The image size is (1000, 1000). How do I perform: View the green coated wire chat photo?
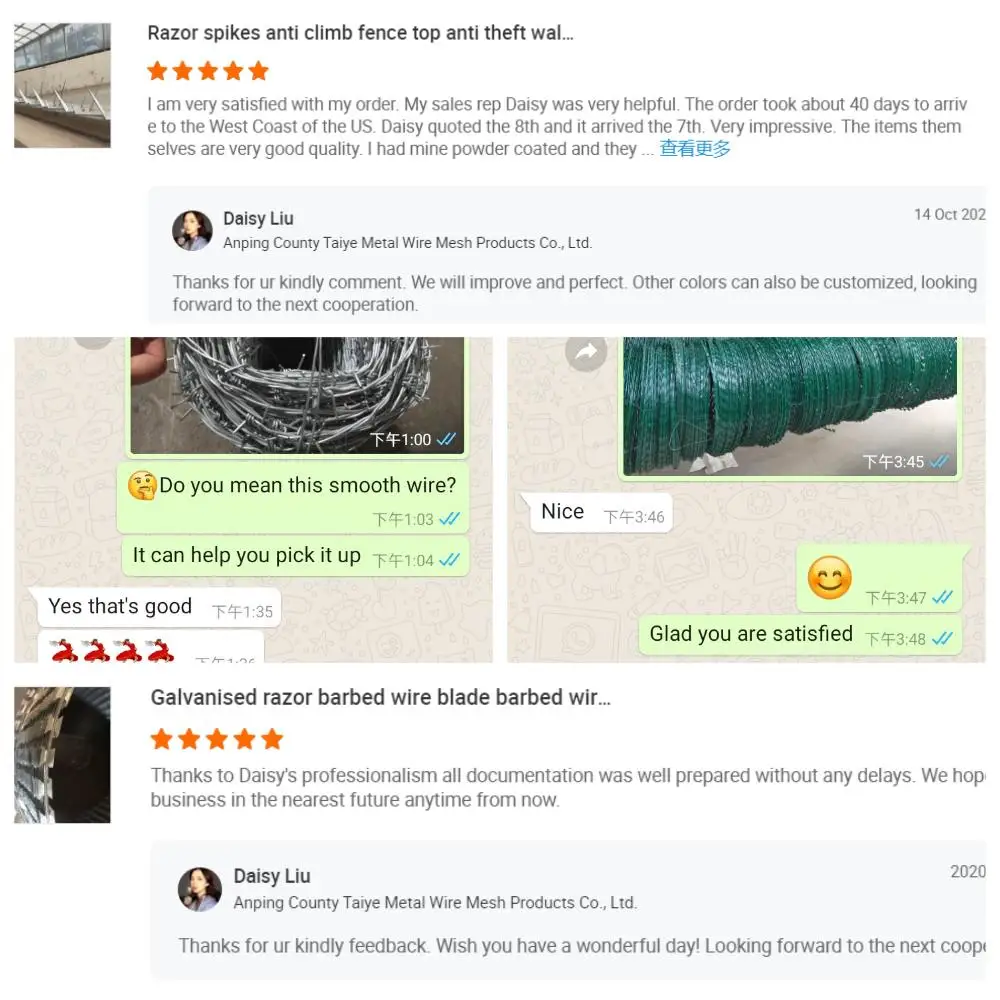coord(790,406)
